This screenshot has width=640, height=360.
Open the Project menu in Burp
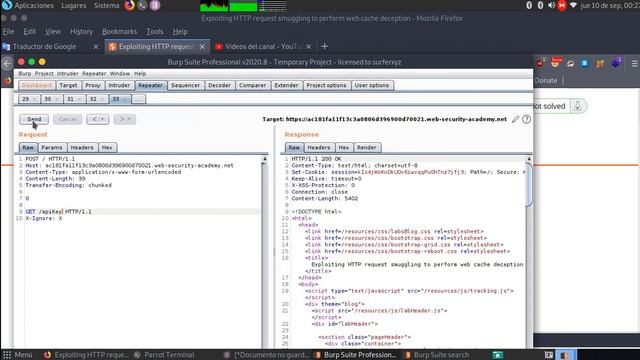tap(44, 73)
